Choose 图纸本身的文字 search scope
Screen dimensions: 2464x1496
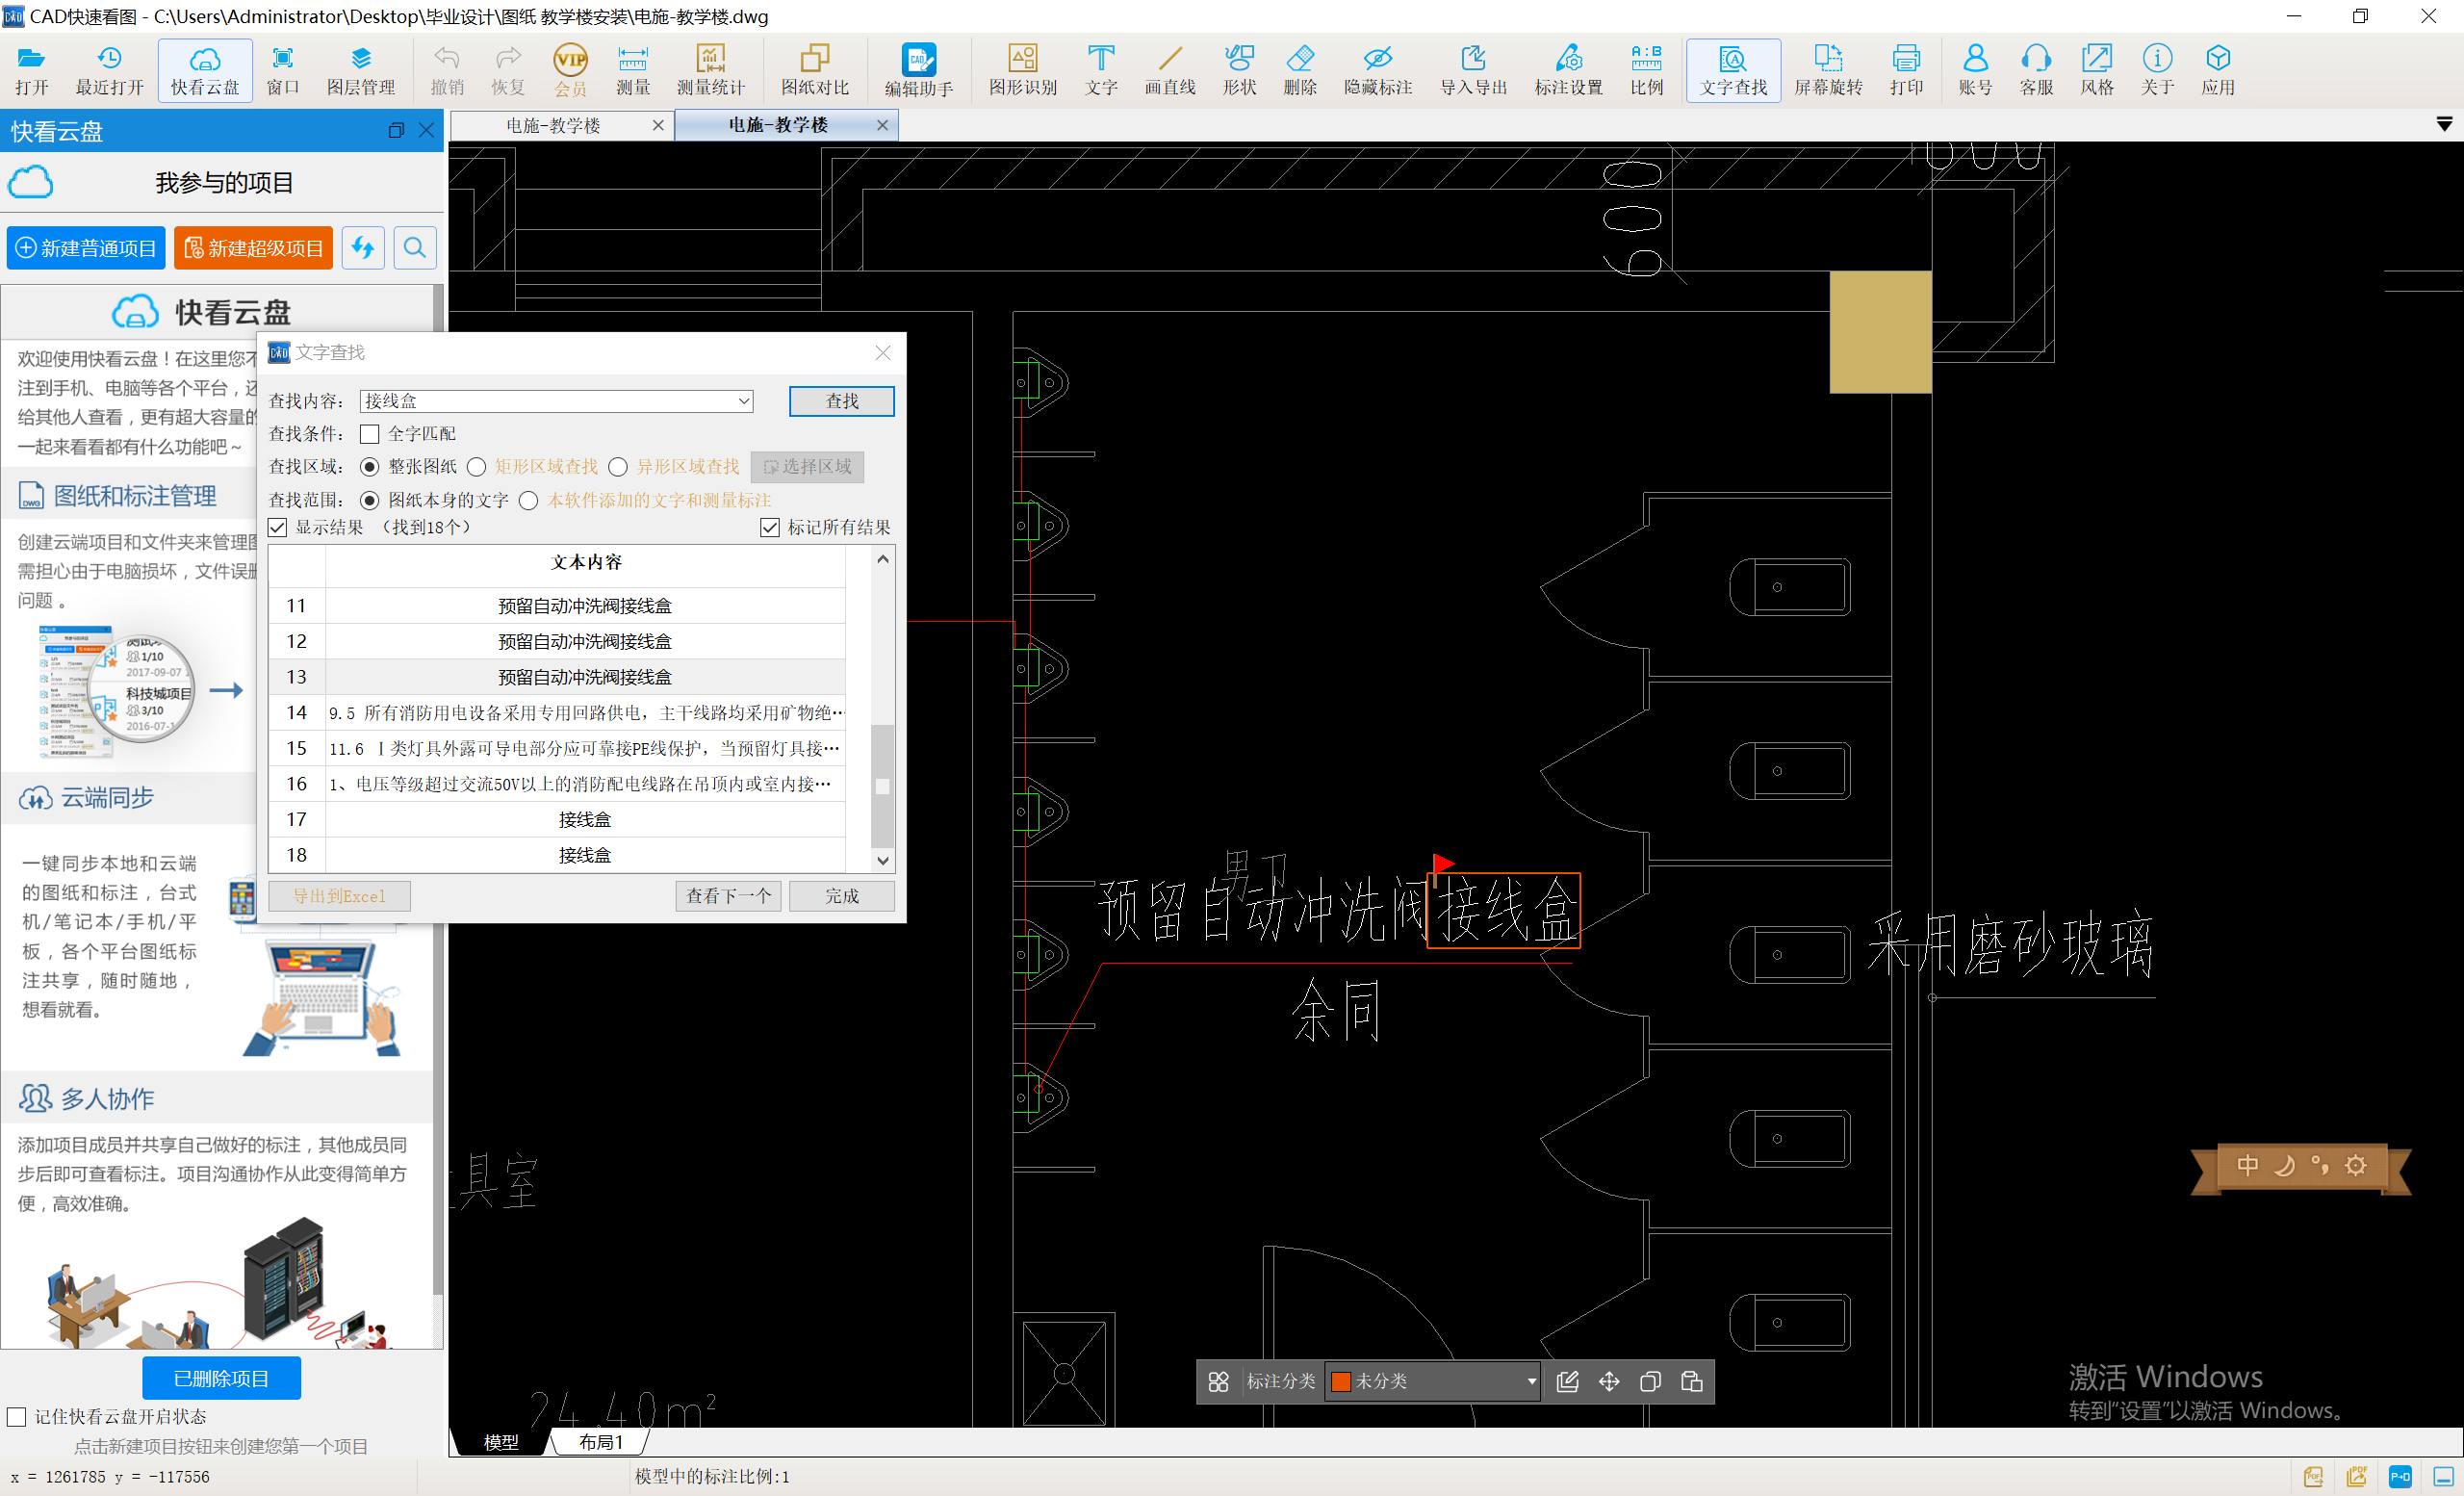tap(370, 500)
